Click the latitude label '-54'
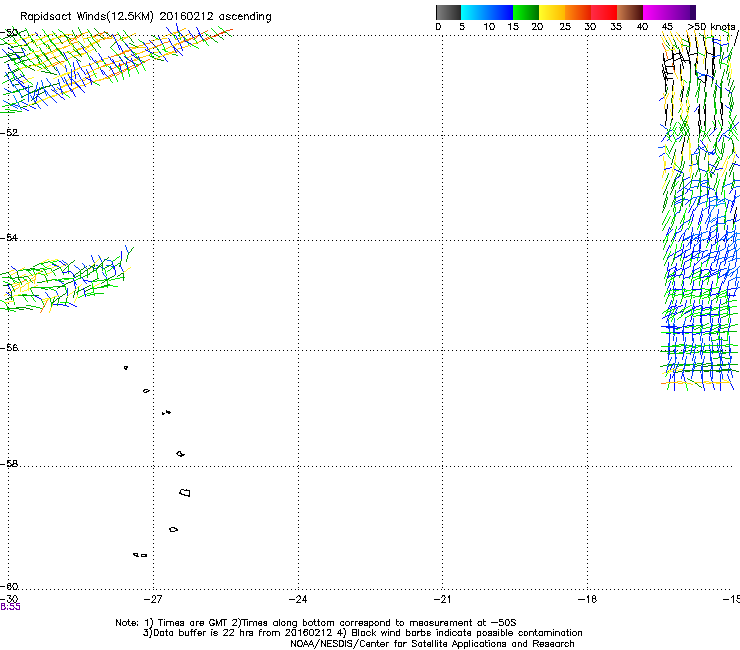 pos(9,237)
